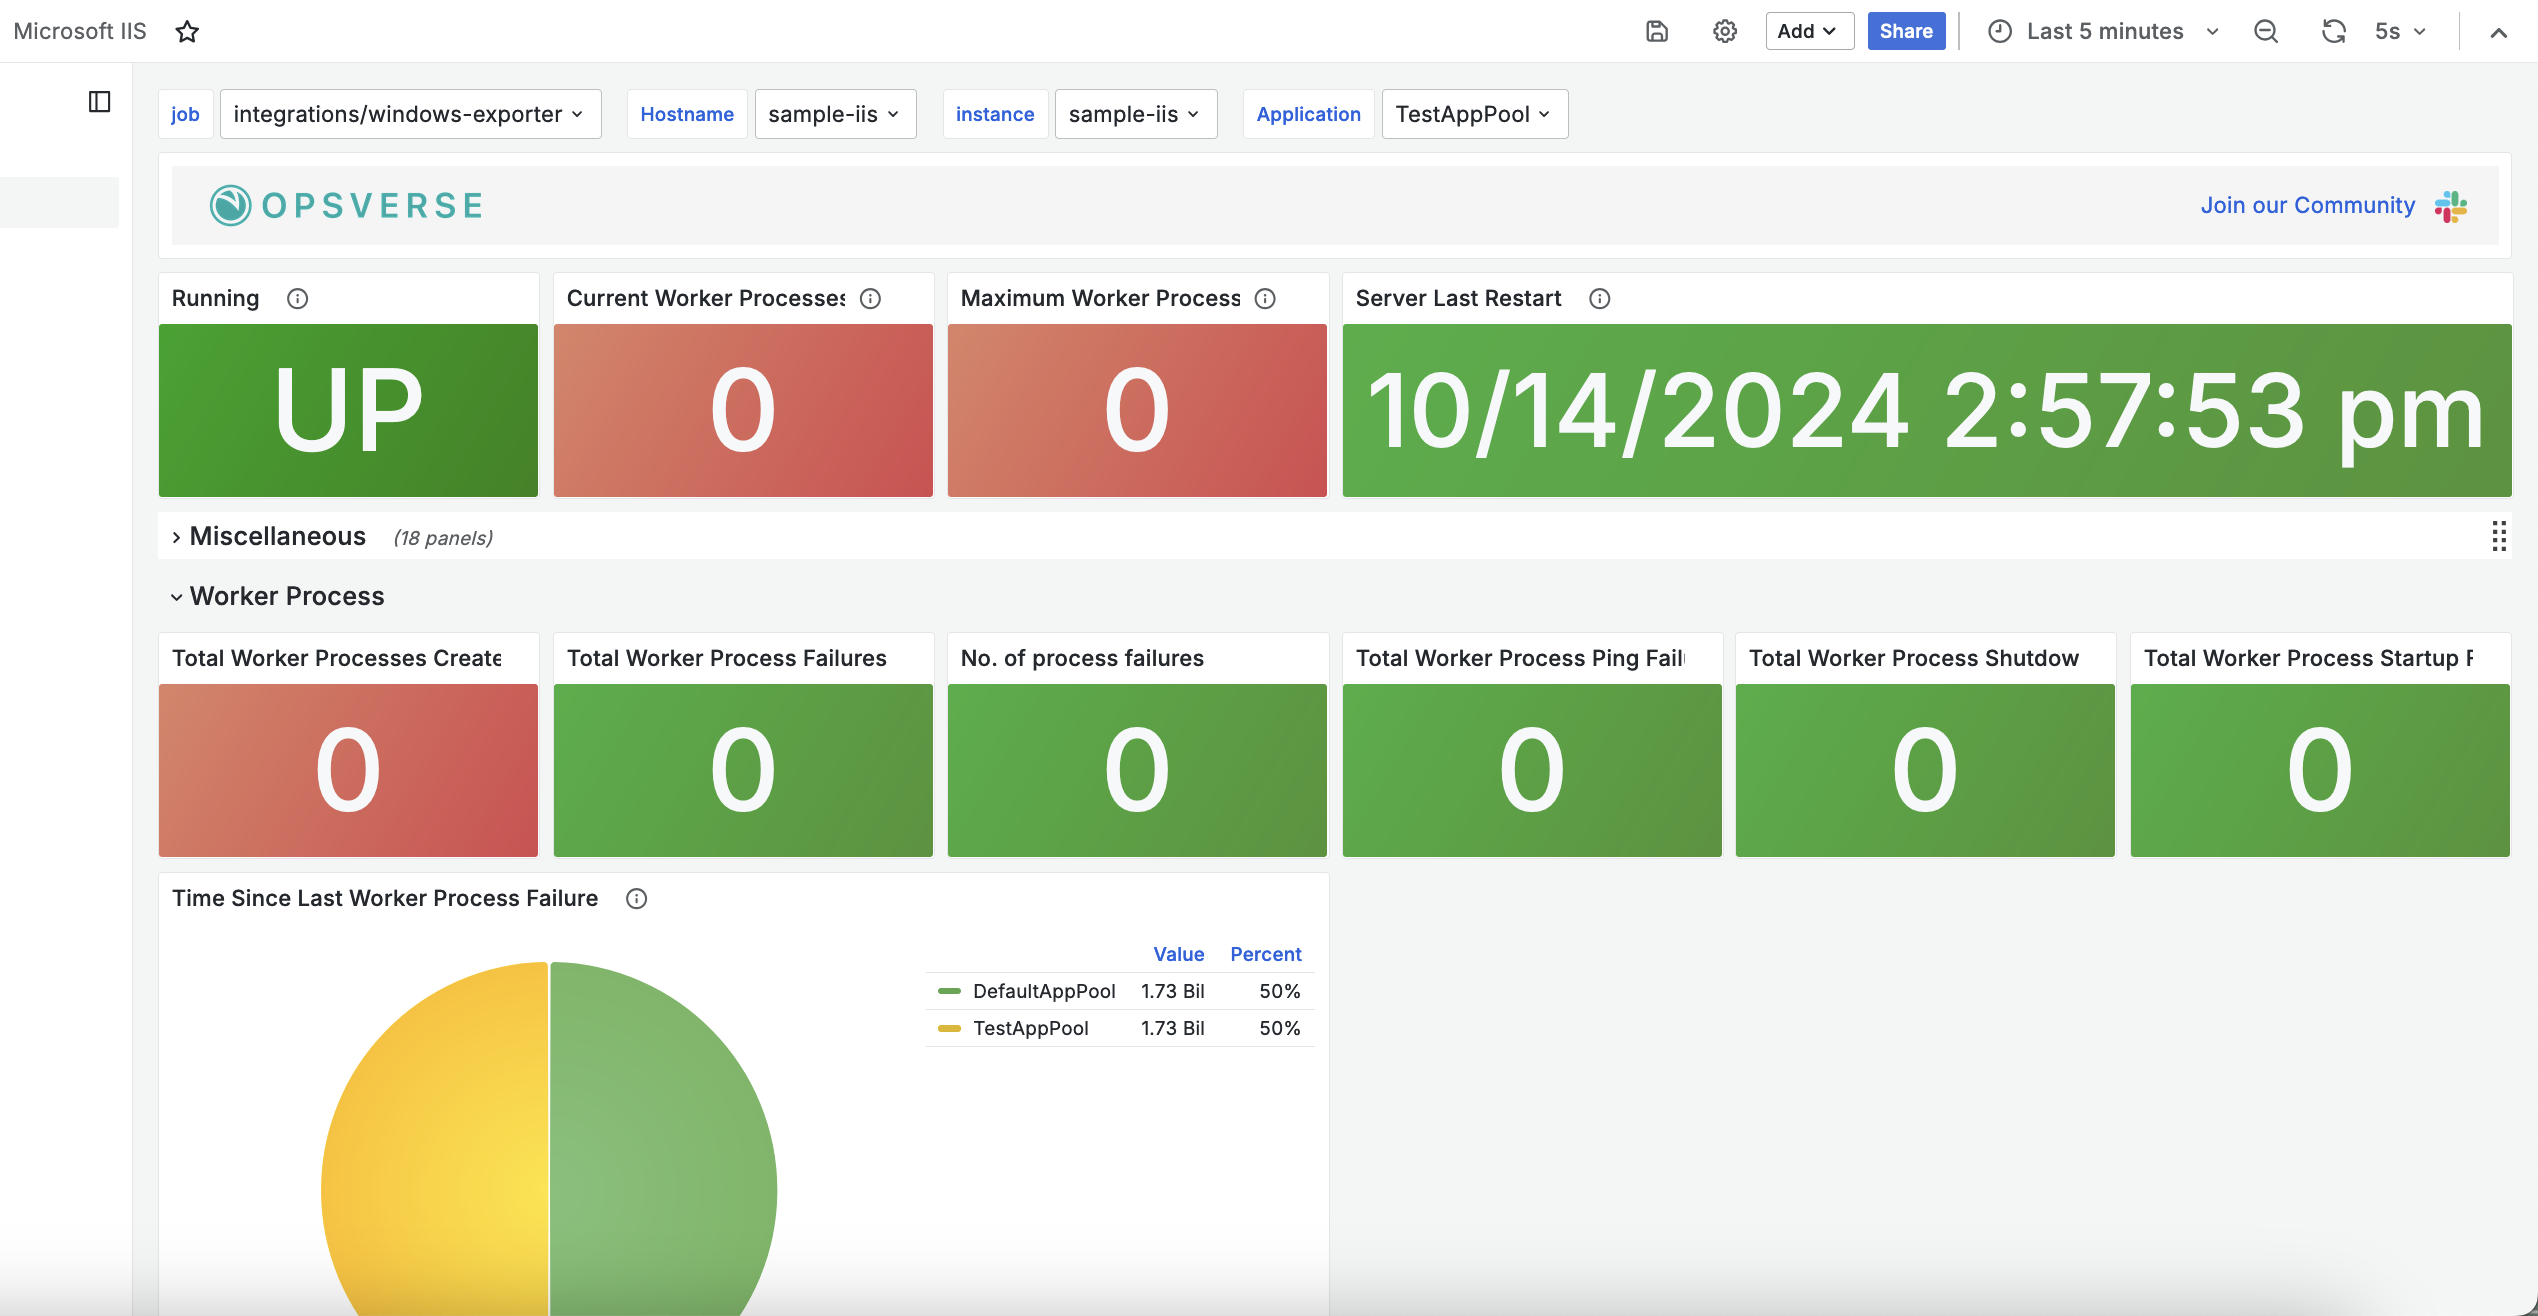Hide the DefaultAppPool series in the legend
The image size is (2538, 1316).
point(1045,991)
